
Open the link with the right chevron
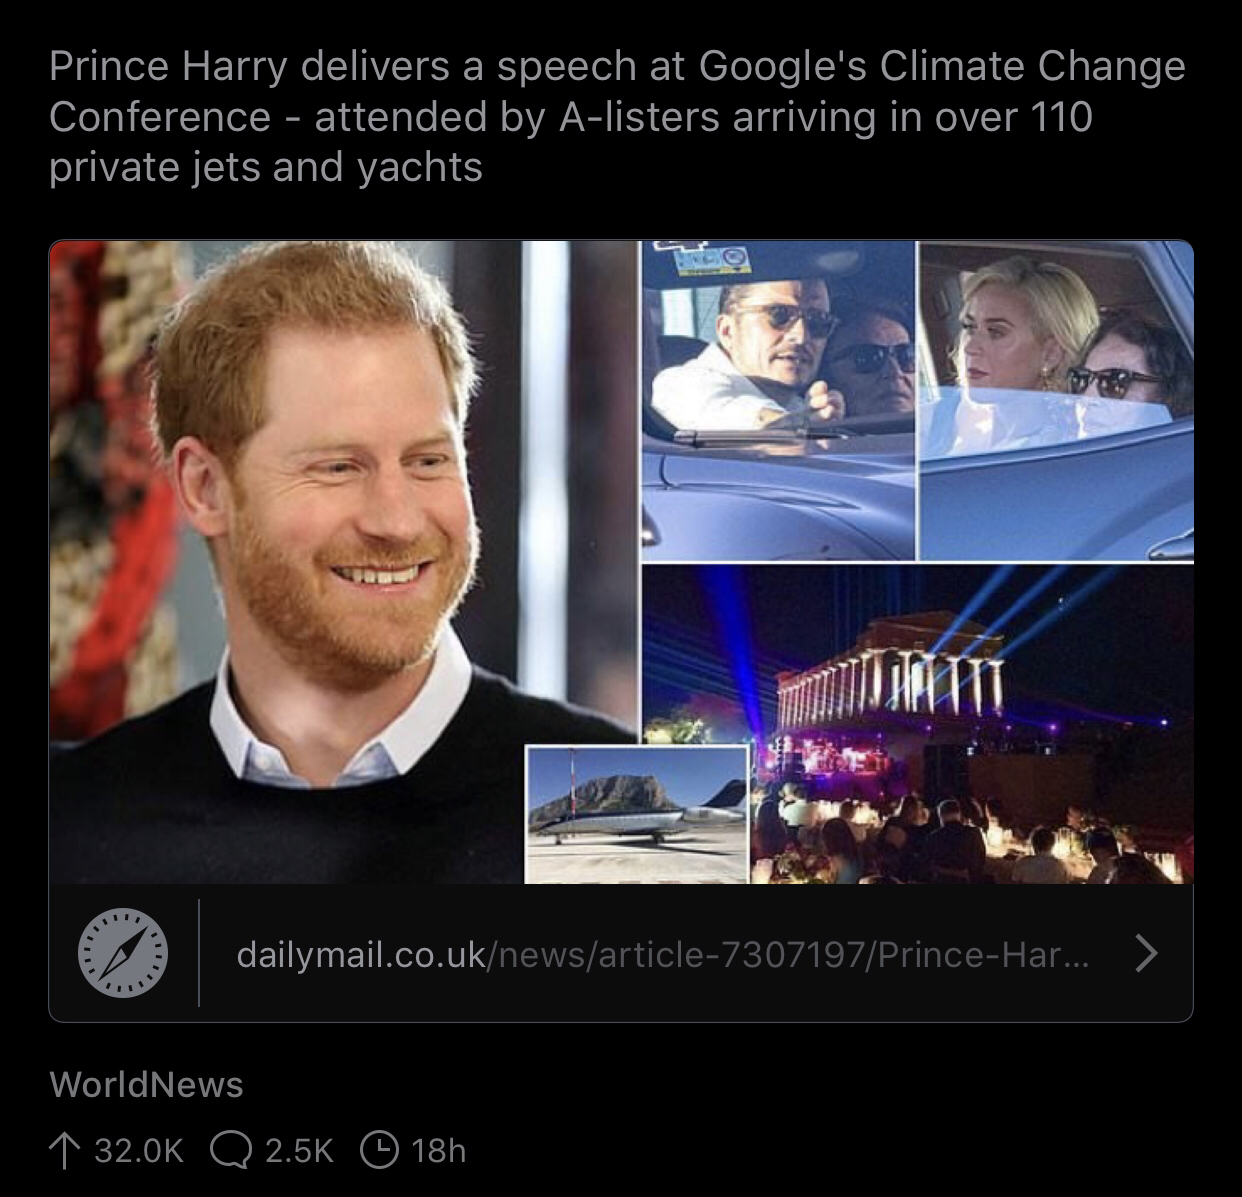[x=1146, y=954]
